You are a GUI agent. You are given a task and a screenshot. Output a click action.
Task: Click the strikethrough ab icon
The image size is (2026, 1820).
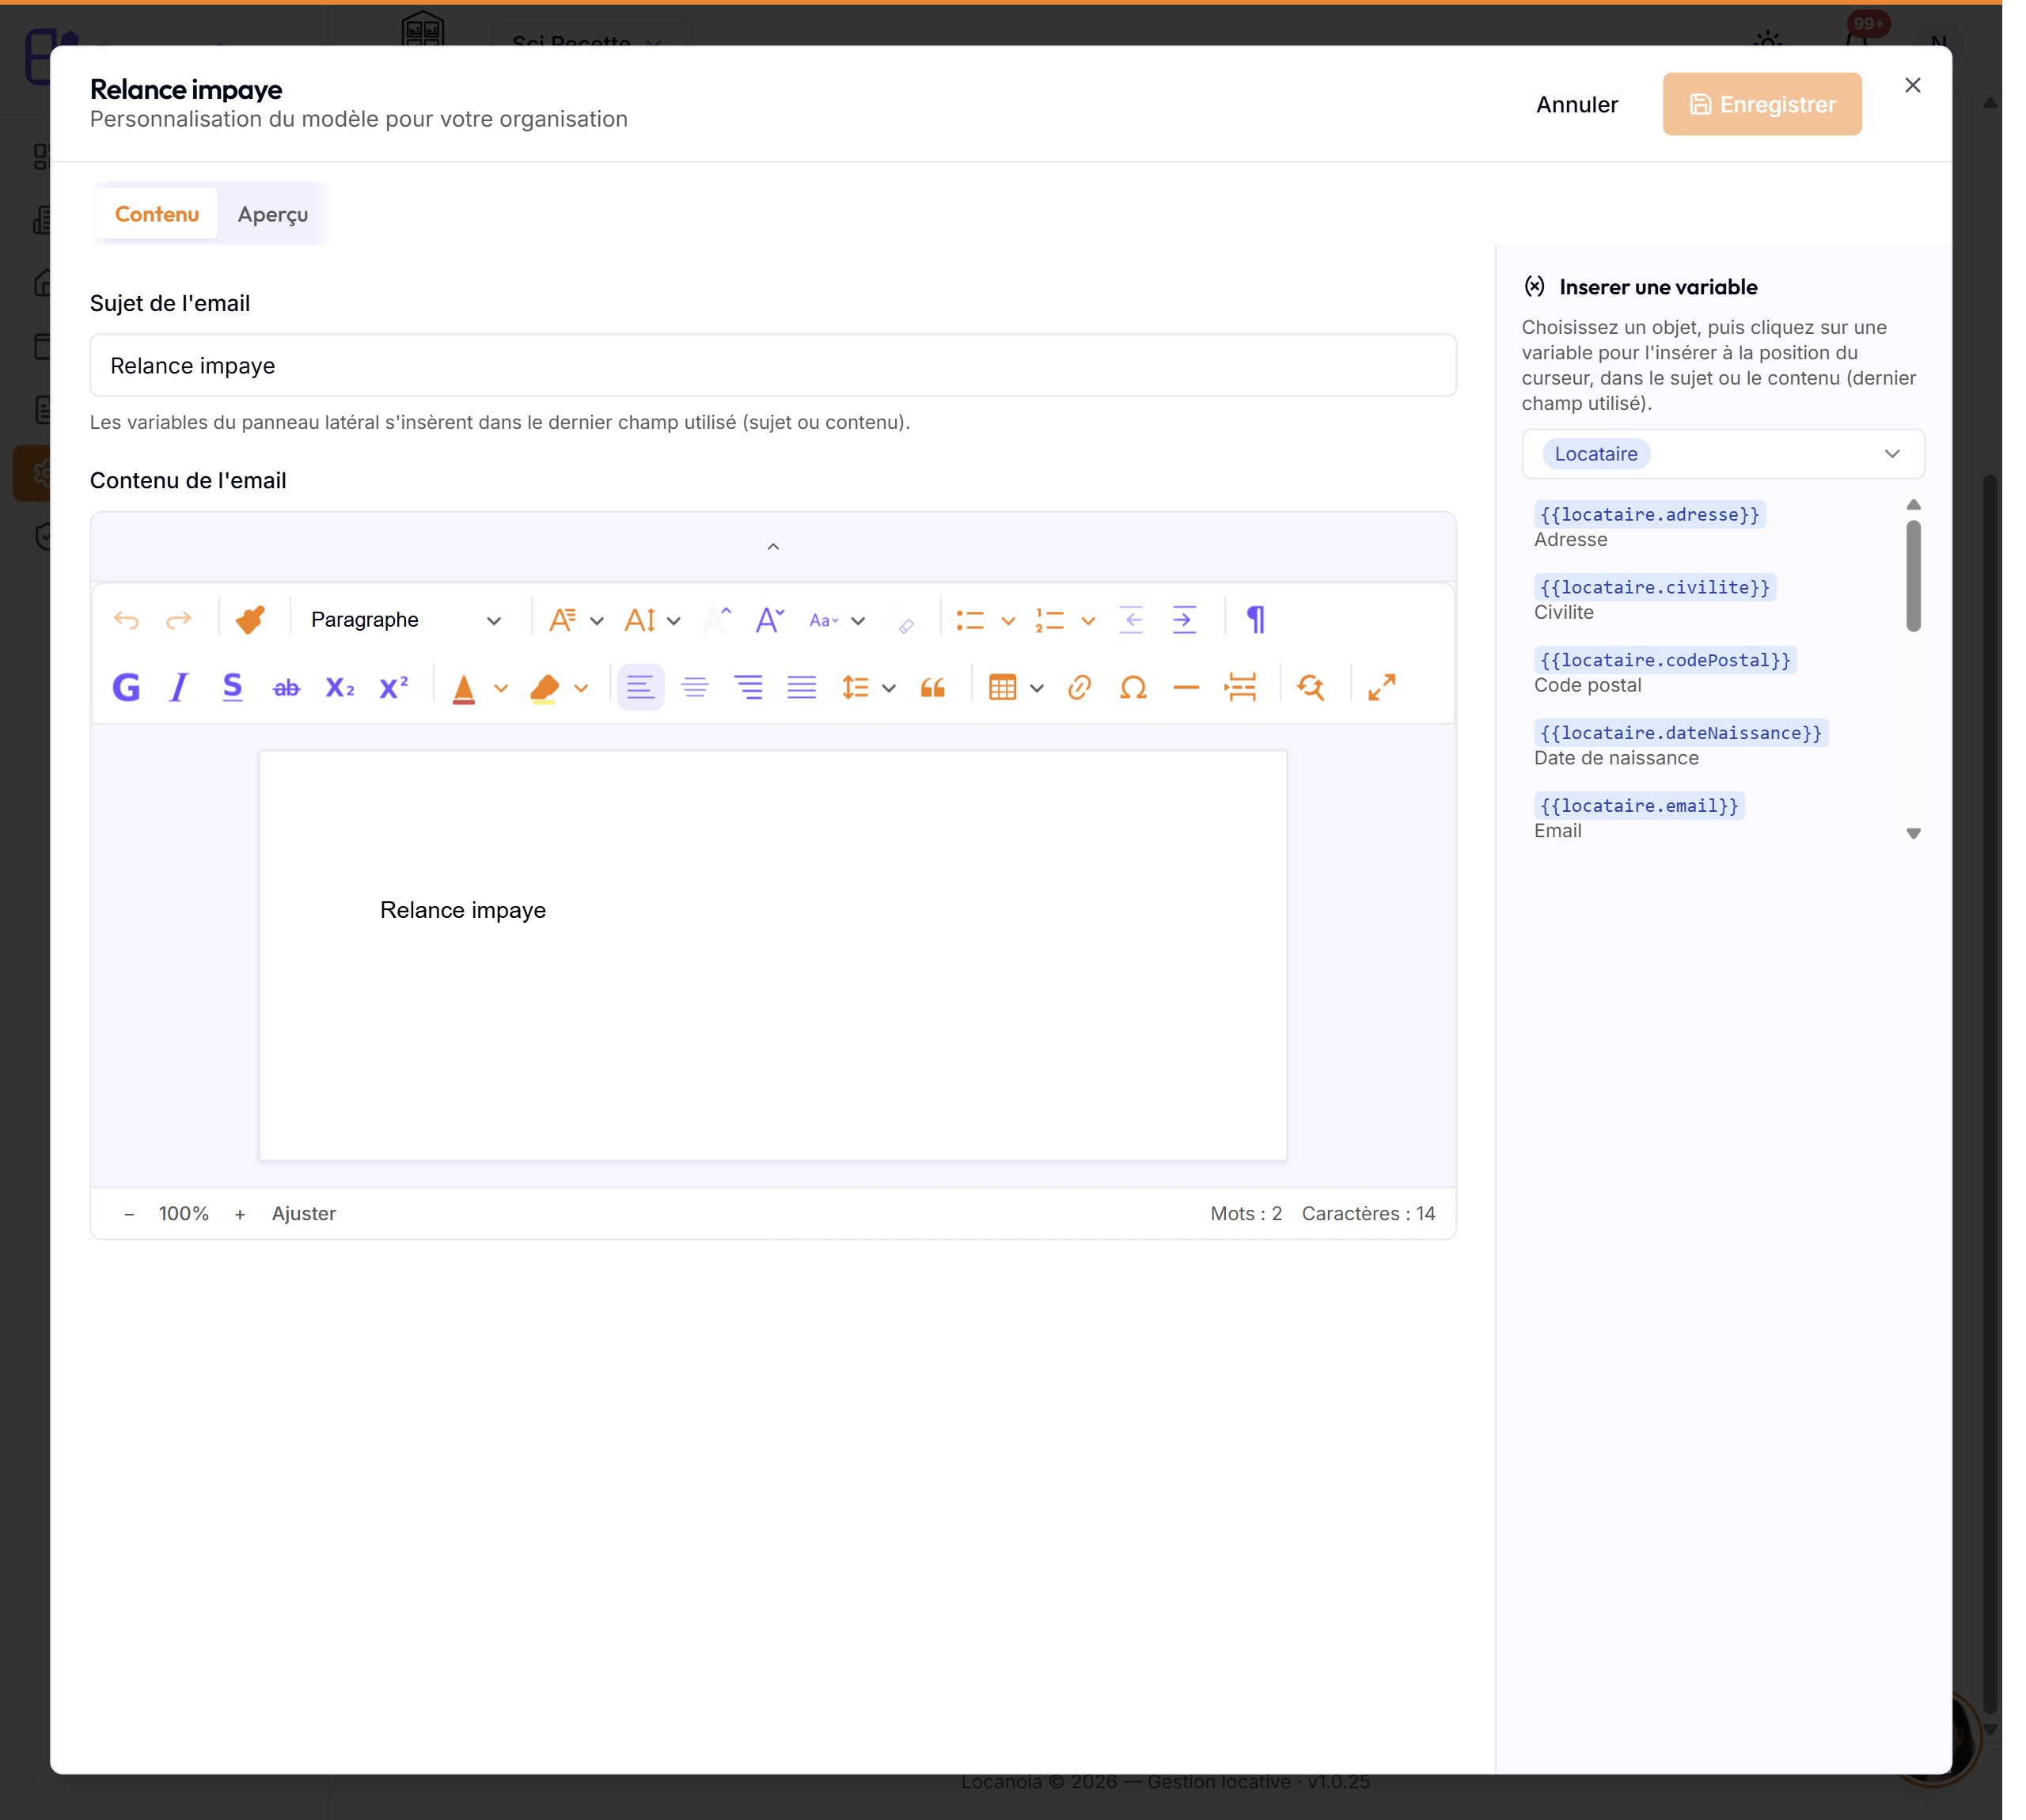[286, 688]
